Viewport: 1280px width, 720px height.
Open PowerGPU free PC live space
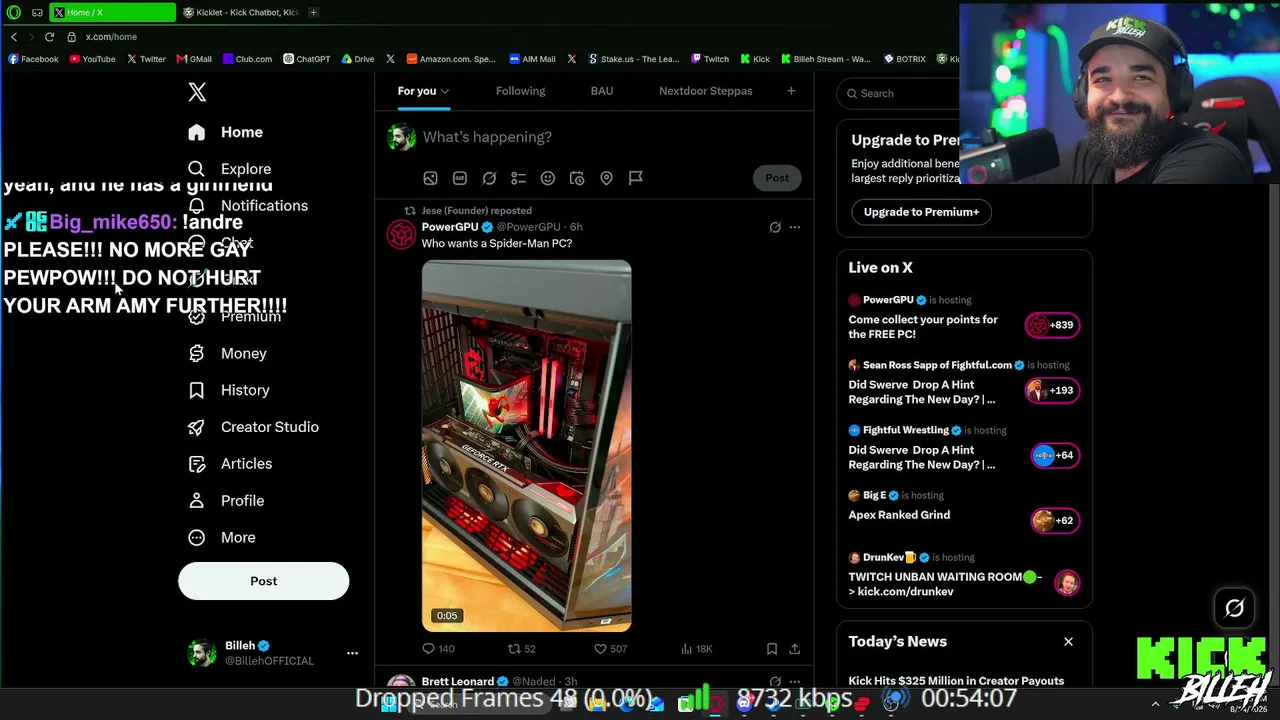pos(964,318)
